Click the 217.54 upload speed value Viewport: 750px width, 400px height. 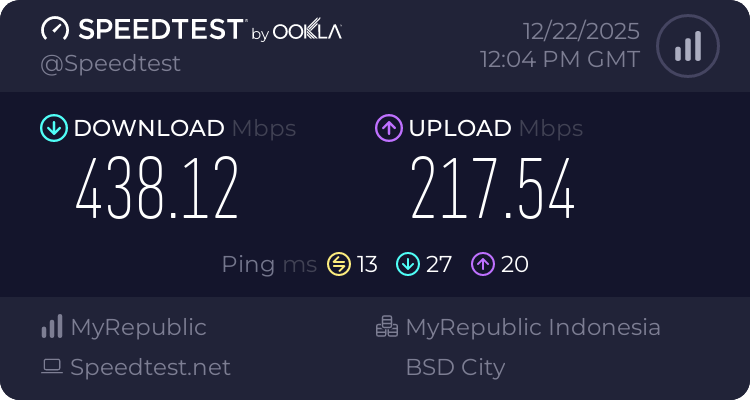click(492, 190)
